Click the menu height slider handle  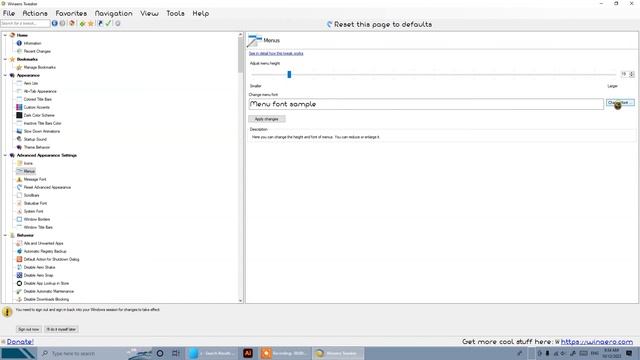pos(289,74)
